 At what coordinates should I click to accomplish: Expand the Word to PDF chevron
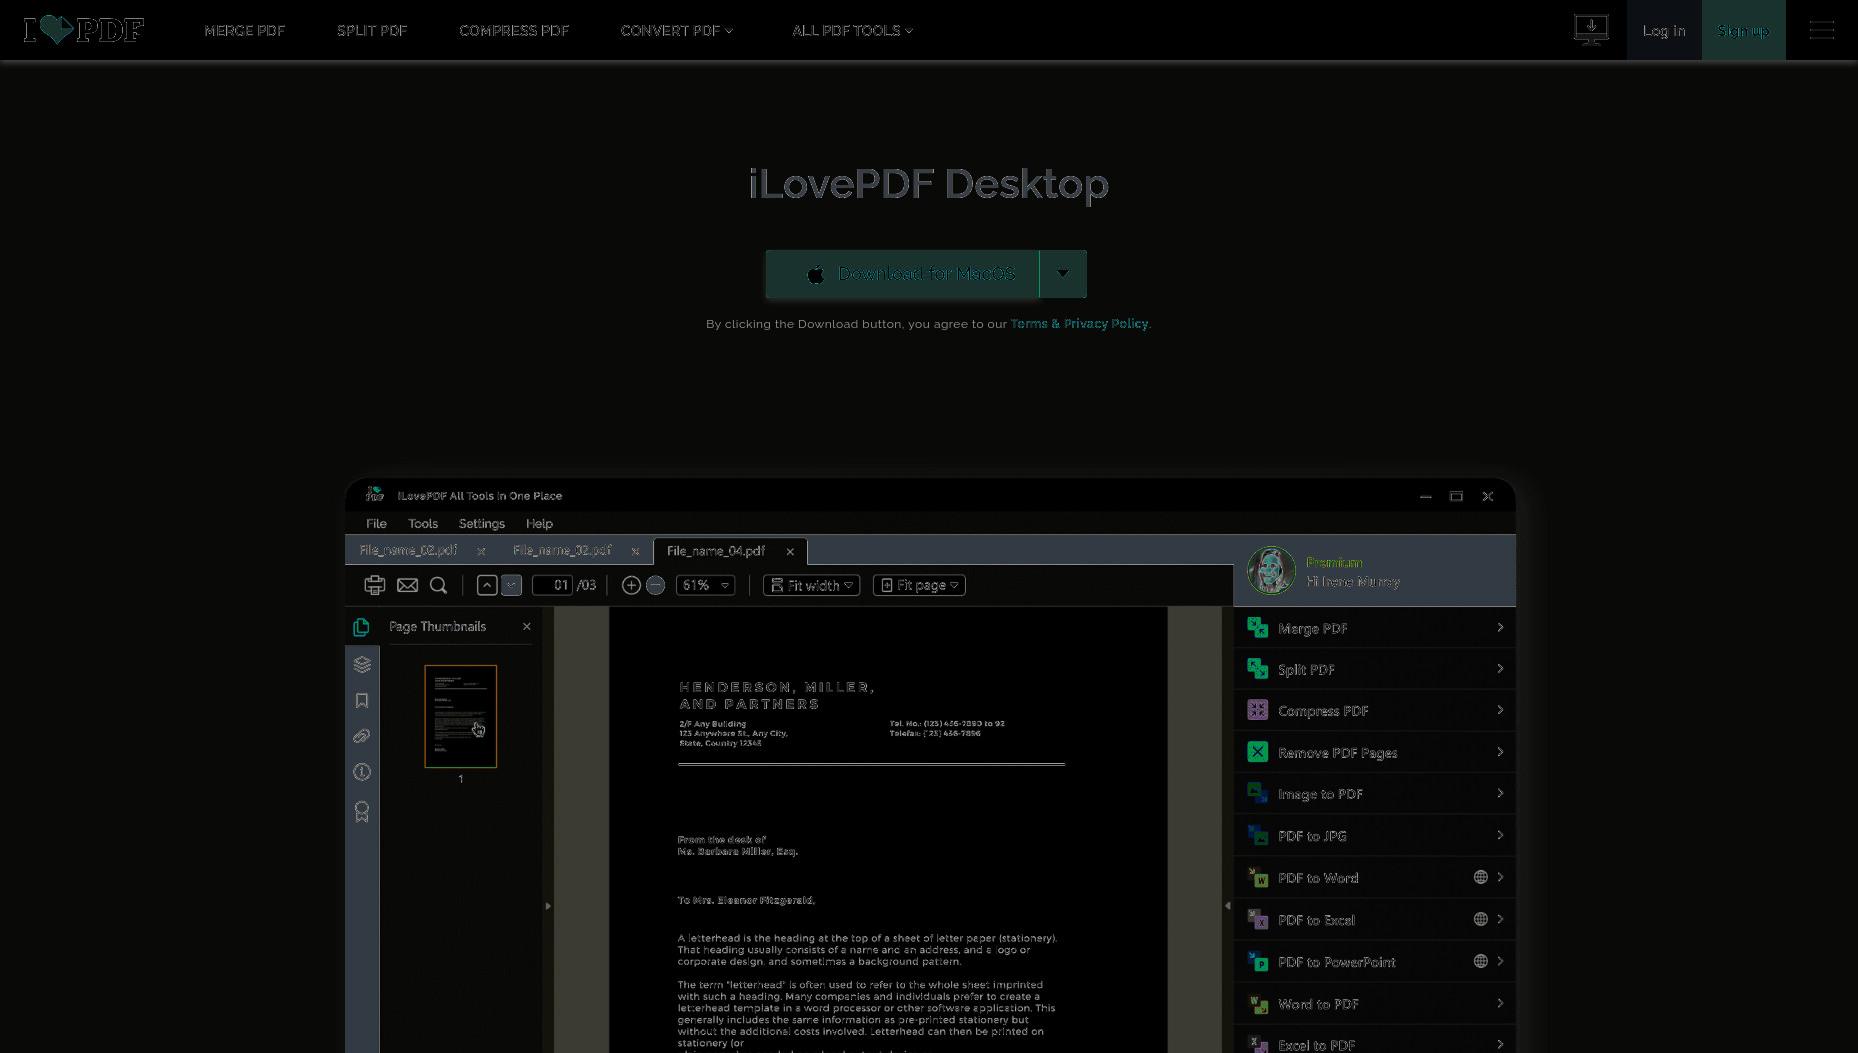(x=1500, y=1004)
